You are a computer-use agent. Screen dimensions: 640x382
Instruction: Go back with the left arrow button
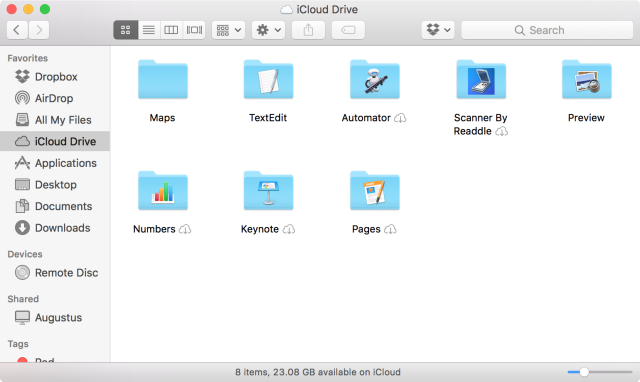[17, 30]
